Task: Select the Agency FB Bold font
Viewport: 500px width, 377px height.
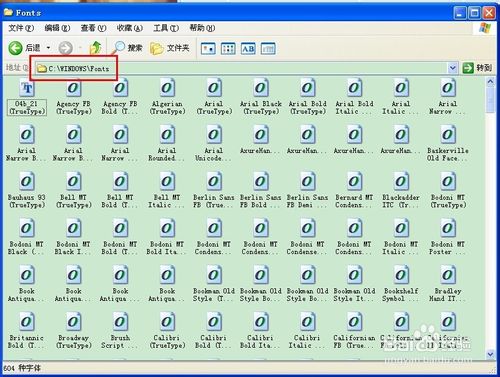Action: 120,97
